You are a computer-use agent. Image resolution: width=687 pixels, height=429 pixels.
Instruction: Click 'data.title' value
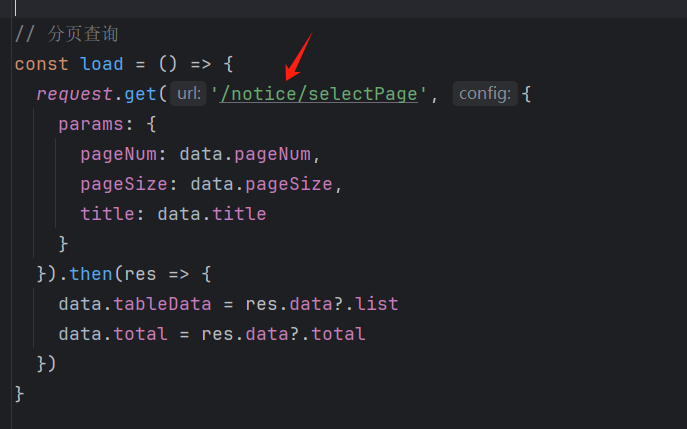point(212,214)
